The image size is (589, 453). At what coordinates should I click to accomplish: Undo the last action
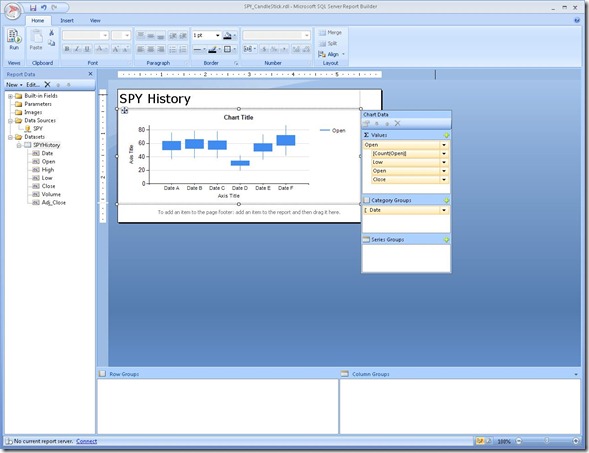pyautogui.click(x=44, y=8)
